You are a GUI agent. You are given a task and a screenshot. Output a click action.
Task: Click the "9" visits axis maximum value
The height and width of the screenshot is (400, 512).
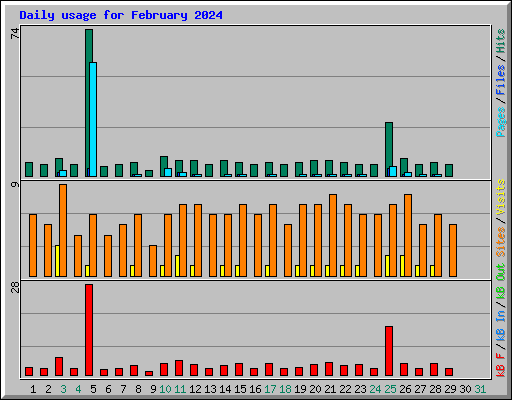pos(15,184)
